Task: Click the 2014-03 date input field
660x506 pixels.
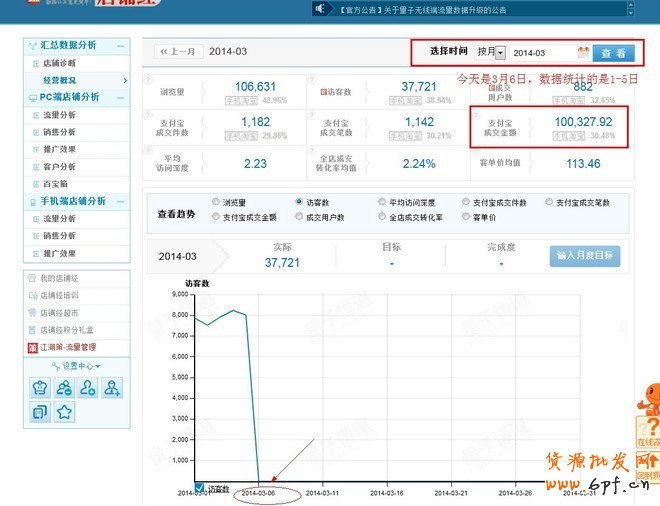Action: point(541,52)
